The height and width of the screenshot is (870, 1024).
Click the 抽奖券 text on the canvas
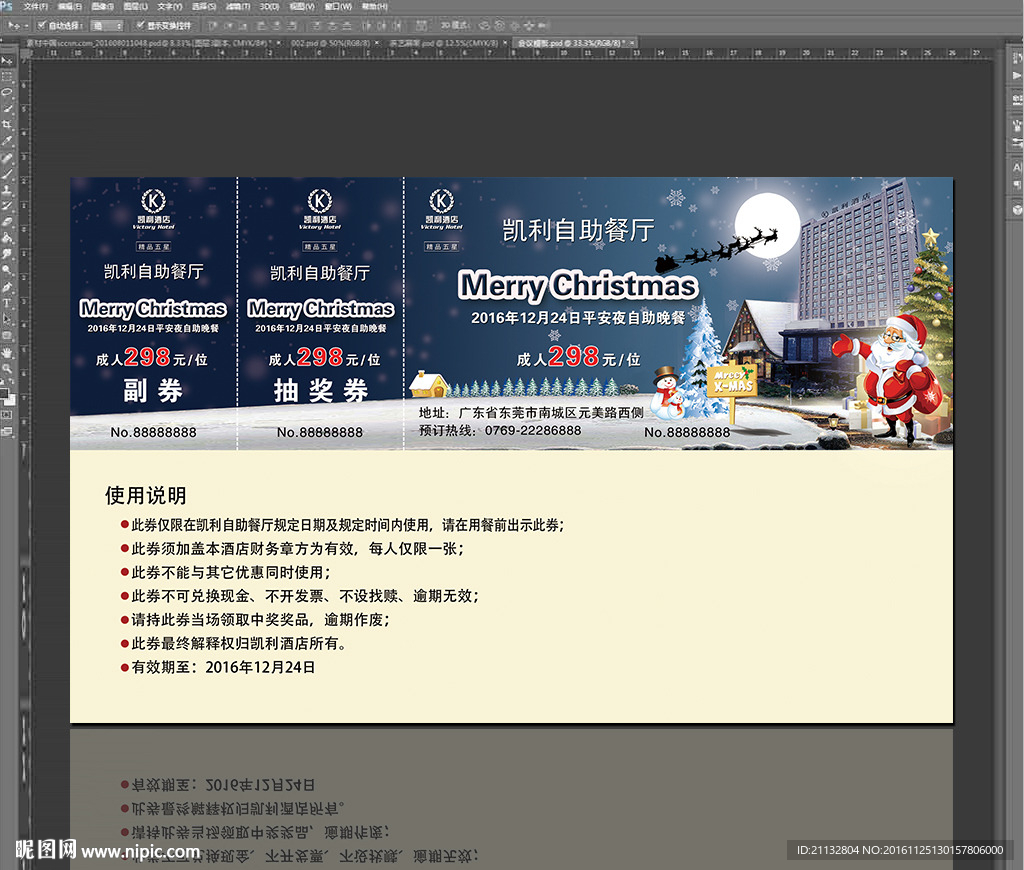[321, 391]
